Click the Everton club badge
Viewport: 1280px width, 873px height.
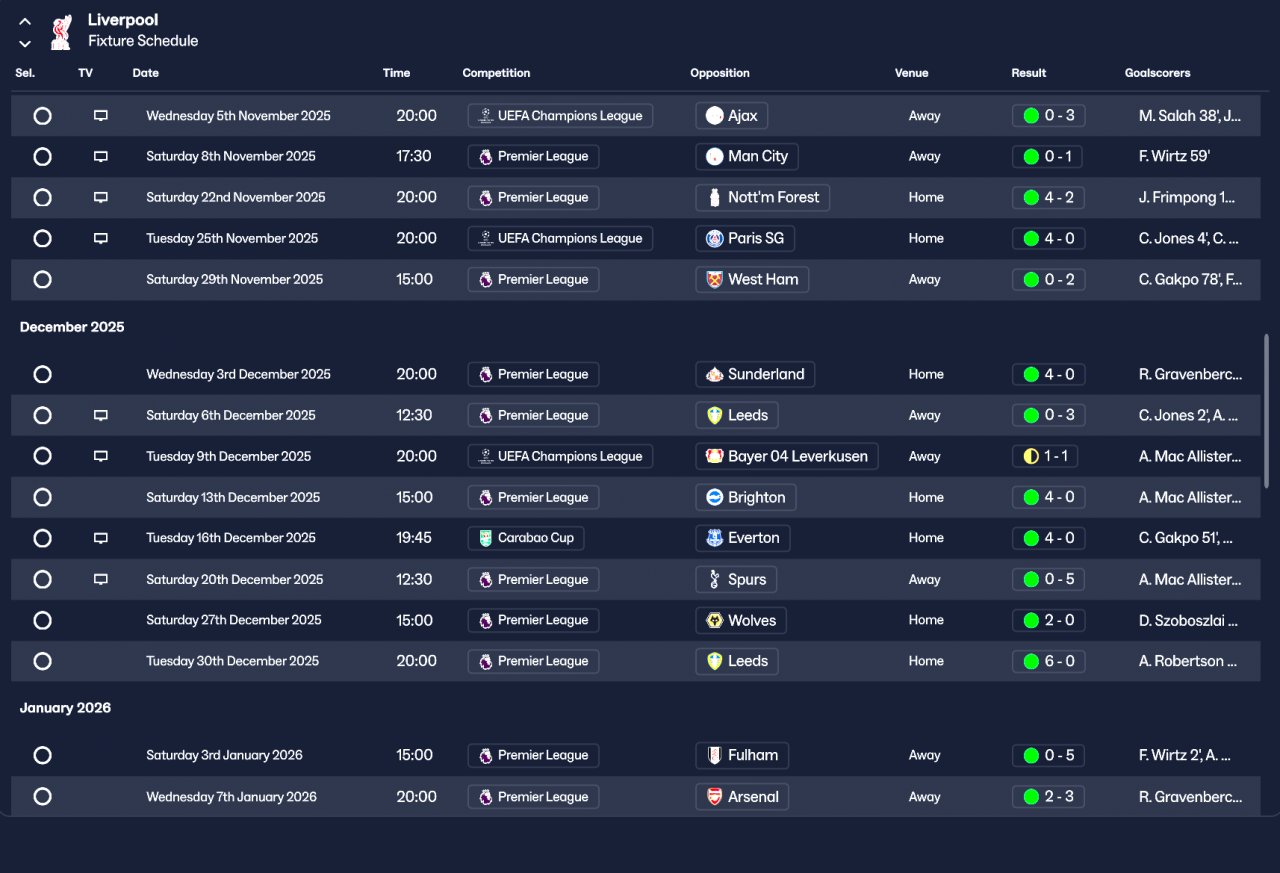(x=714, y=538)
